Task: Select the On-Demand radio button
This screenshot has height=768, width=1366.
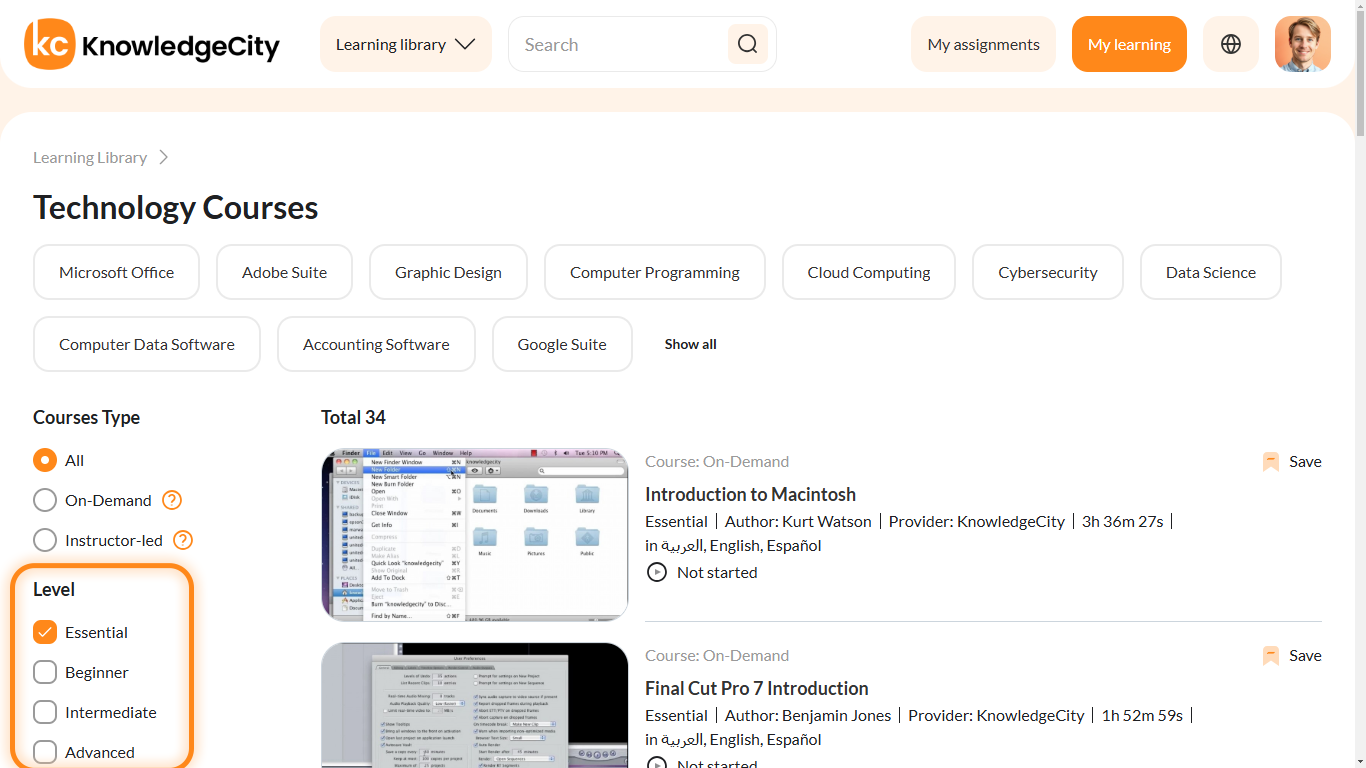Action: [x=45, y=500]
